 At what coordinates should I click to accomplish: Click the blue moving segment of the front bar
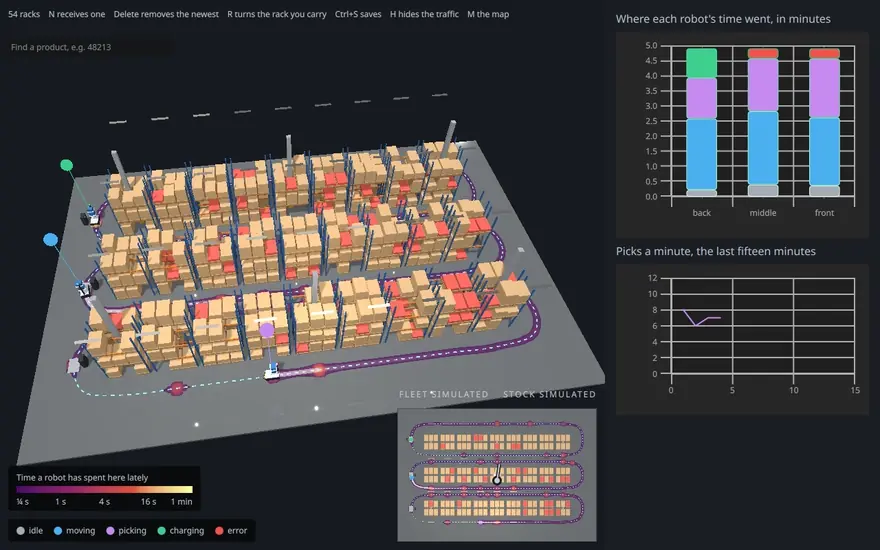click(824, 152)
